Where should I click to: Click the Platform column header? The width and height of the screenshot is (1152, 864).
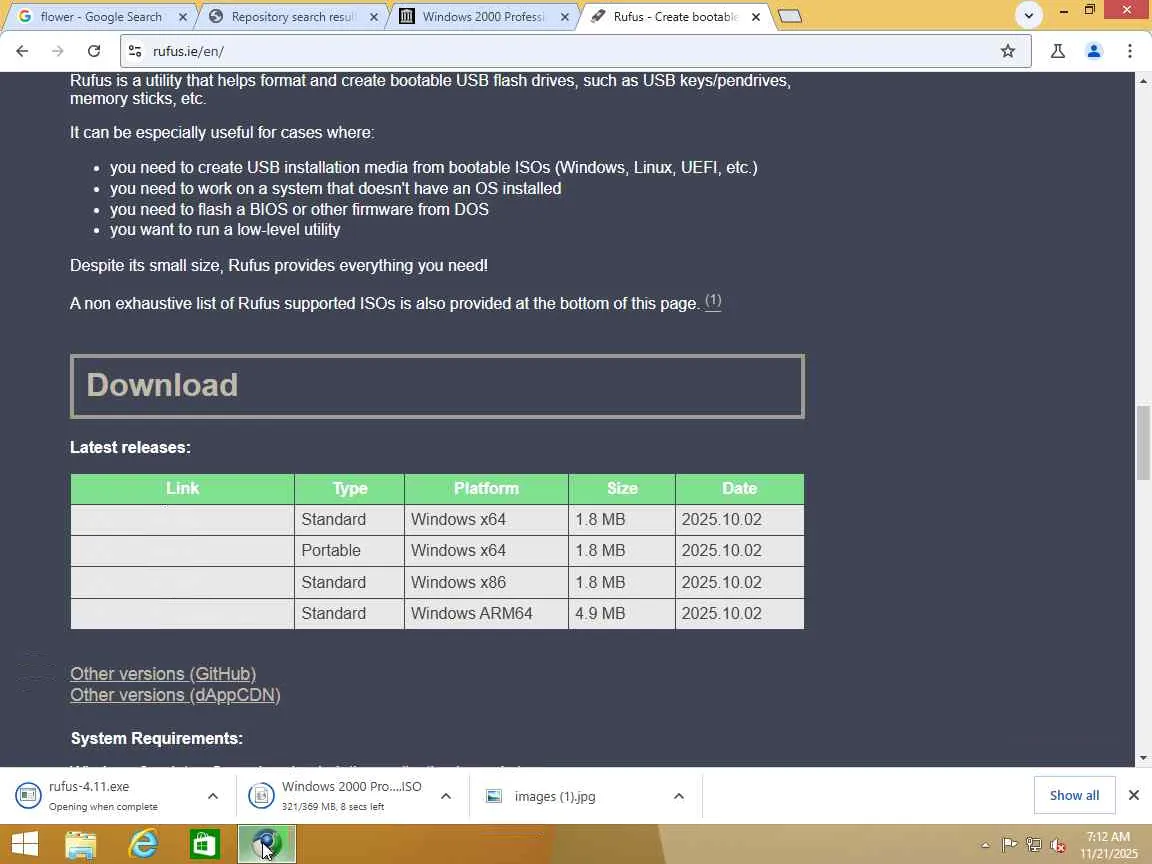tap(486, 489)
